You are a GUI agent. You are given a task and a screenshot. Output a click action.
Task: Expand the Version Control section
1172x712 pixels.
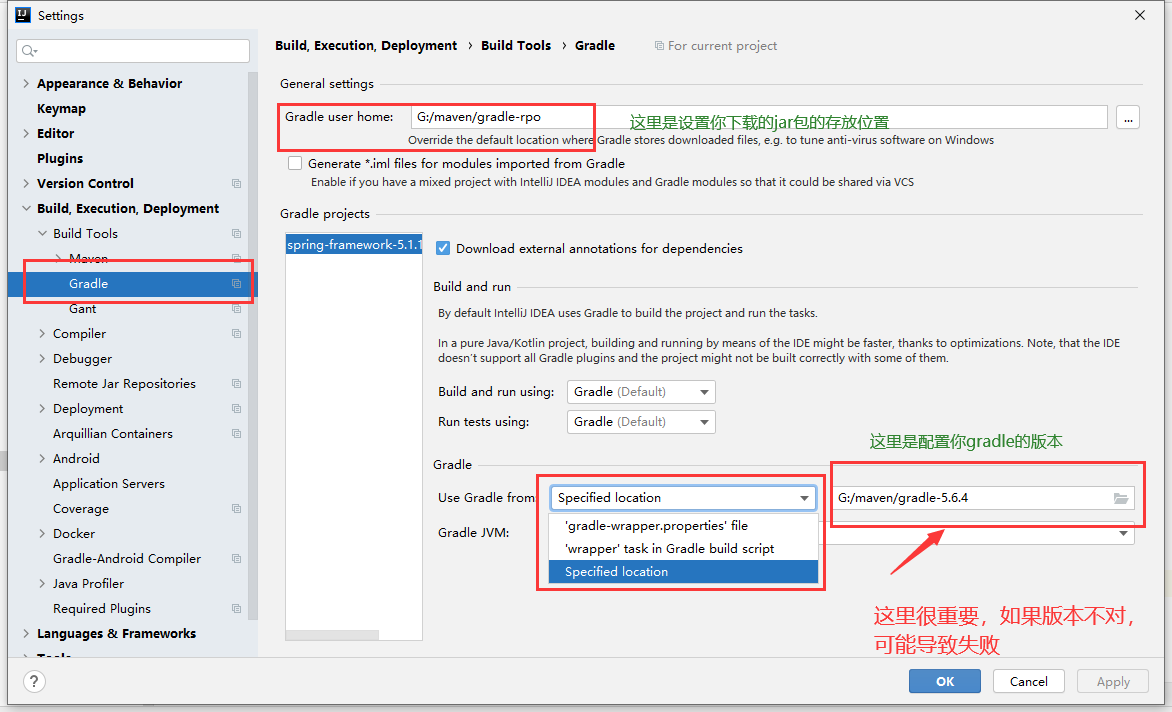26,184
